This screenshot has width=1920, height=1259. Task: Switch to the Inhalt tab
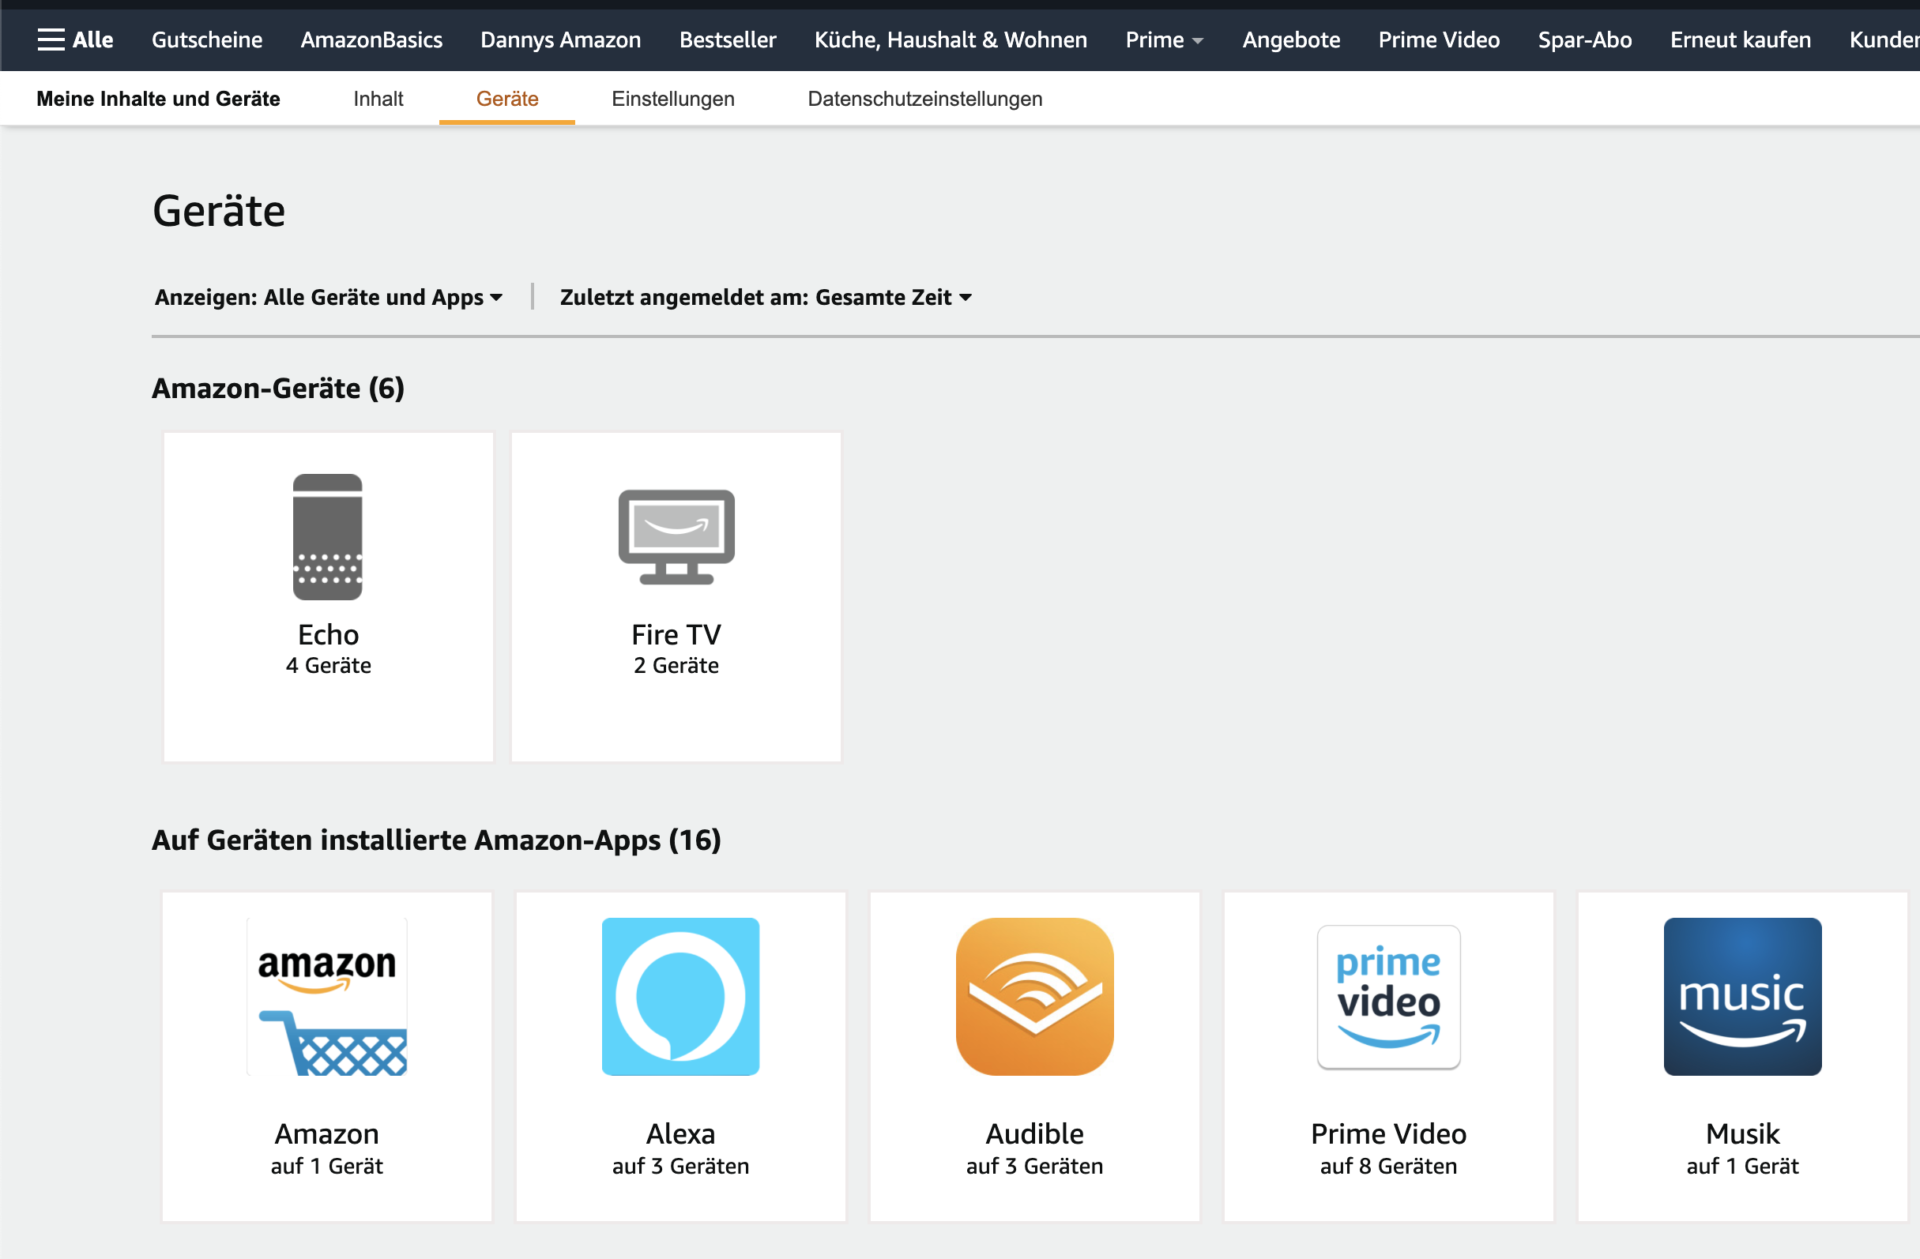coord(378,99)
